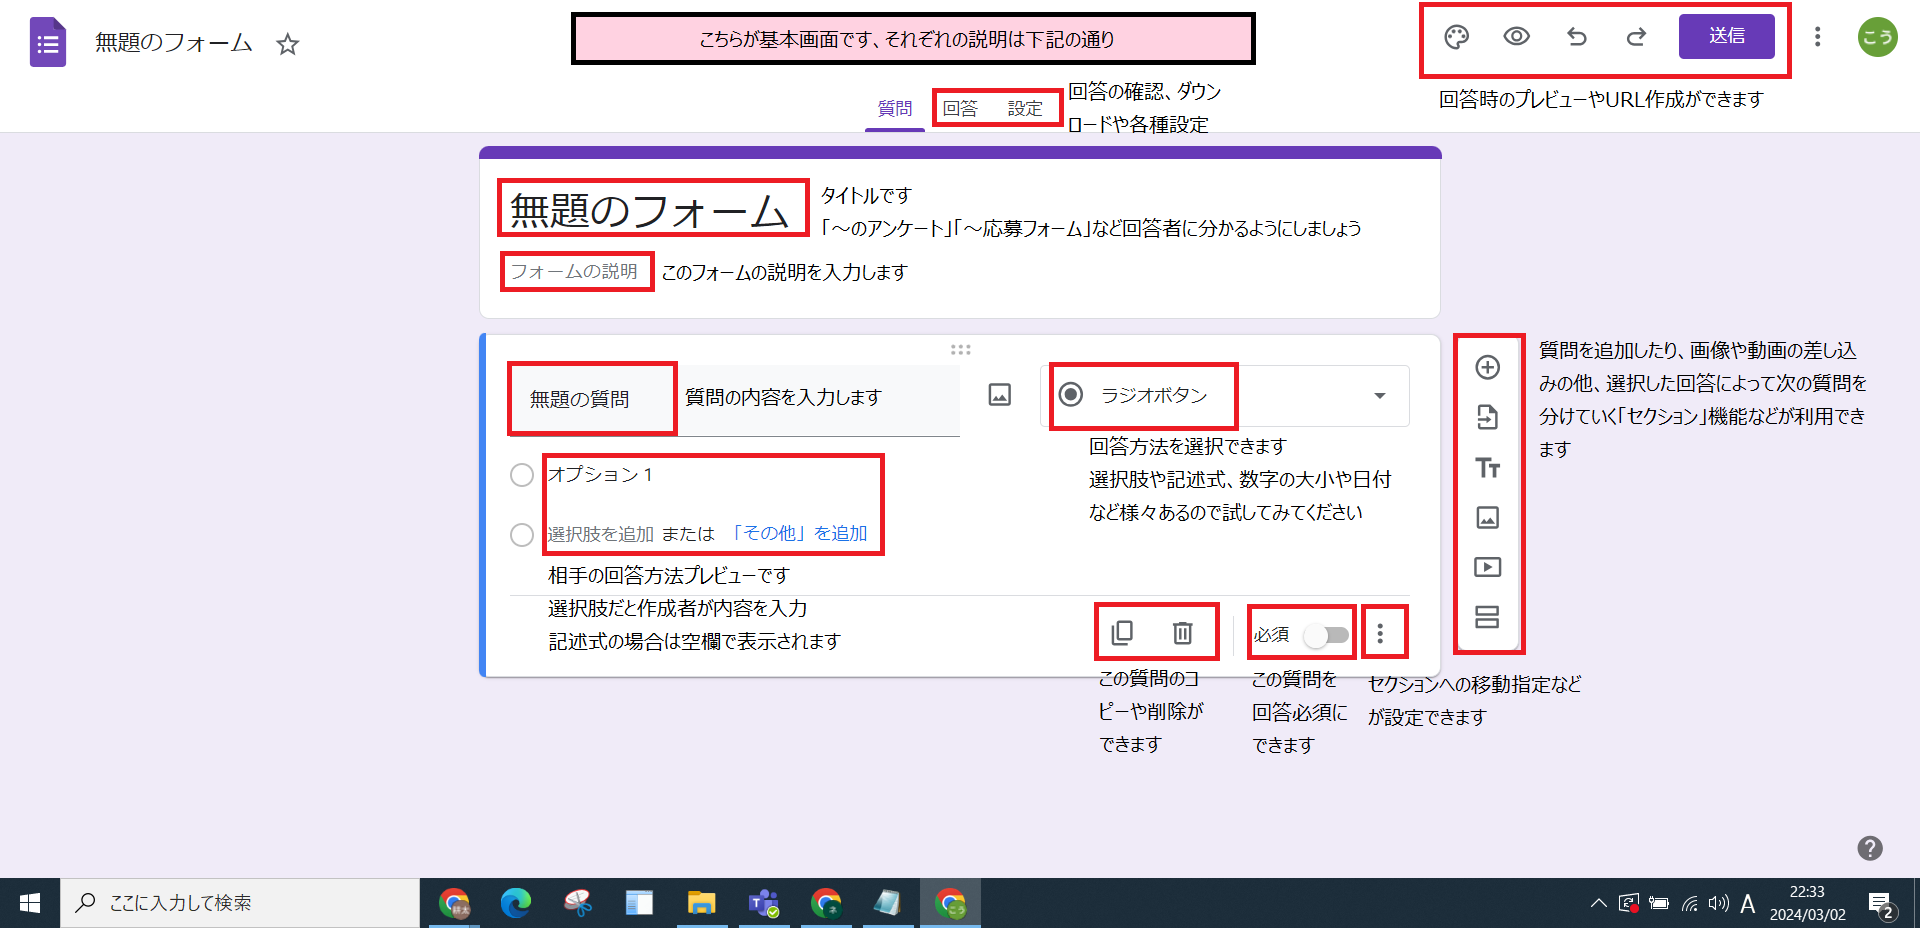Delete the question with the trash icon
Image resolution: width=1920 pixels, height=928 pixels.
coord(1183,632)
